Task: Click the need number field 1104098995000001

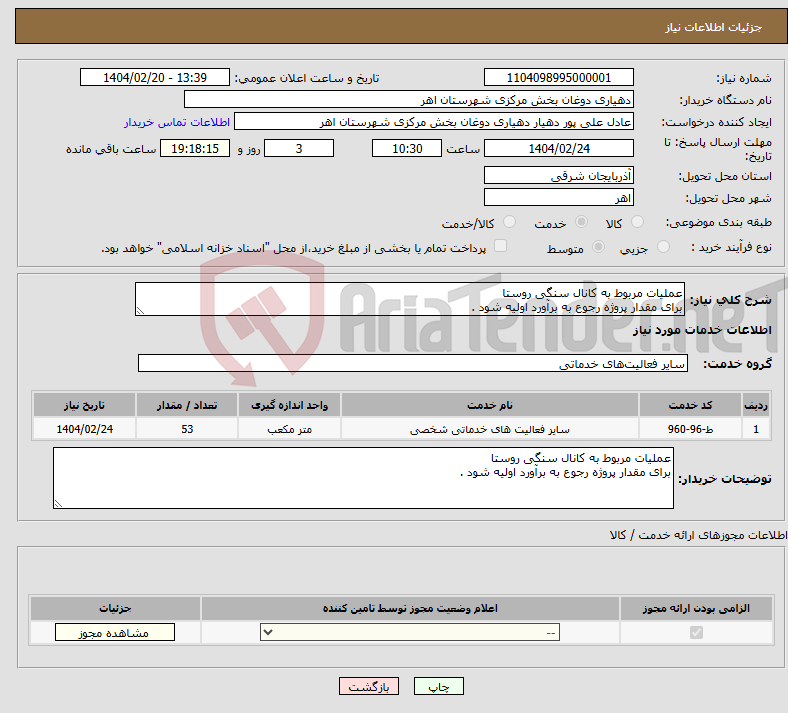Action: click(x=558, y=77)
